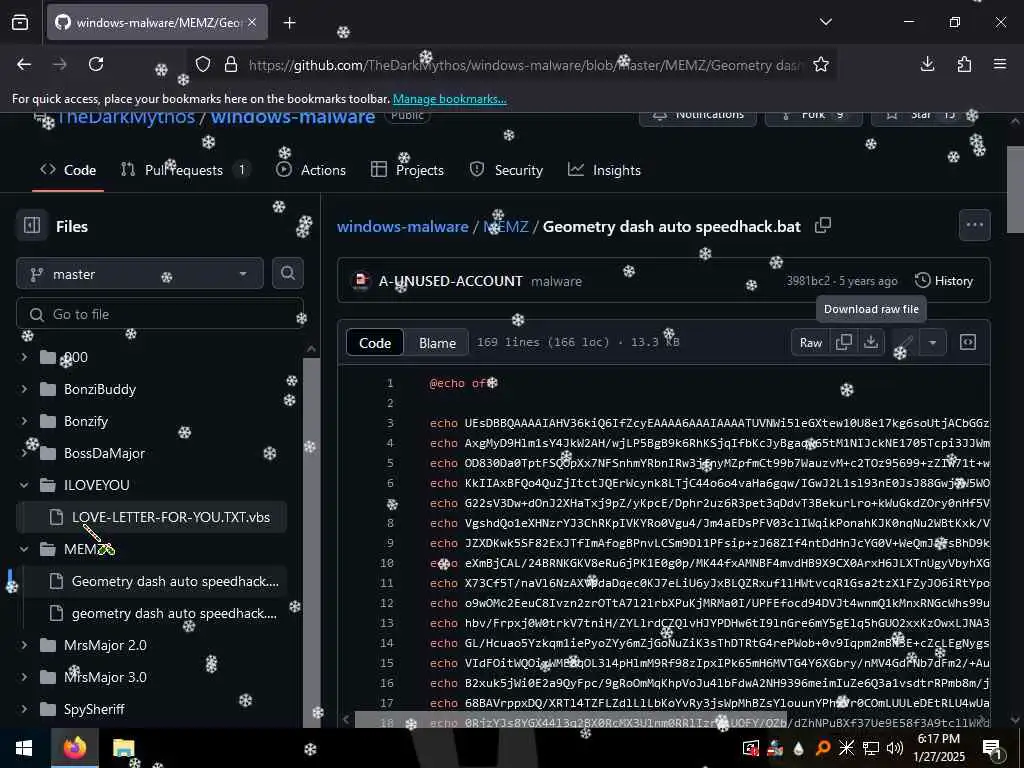Copy raw file contents
The height and width of the screenshot is (768, 1024).
pos(844,342)
